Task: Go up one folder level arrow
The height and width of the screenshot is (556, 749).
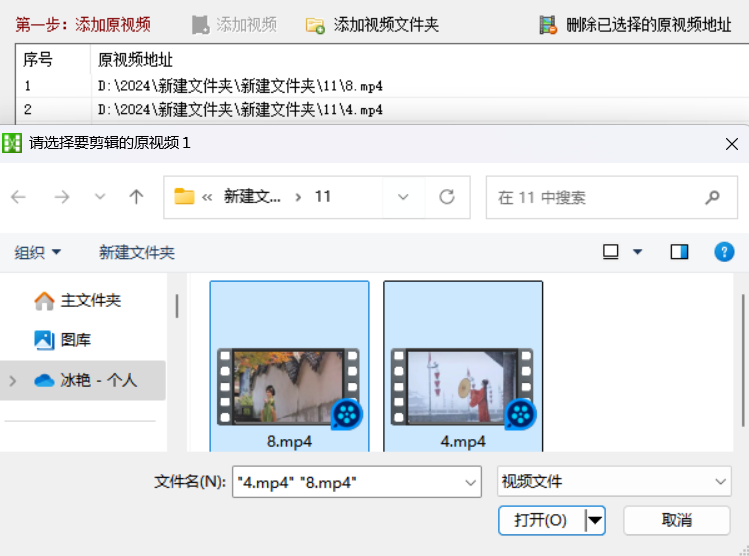Action: [x=136, y=197]
